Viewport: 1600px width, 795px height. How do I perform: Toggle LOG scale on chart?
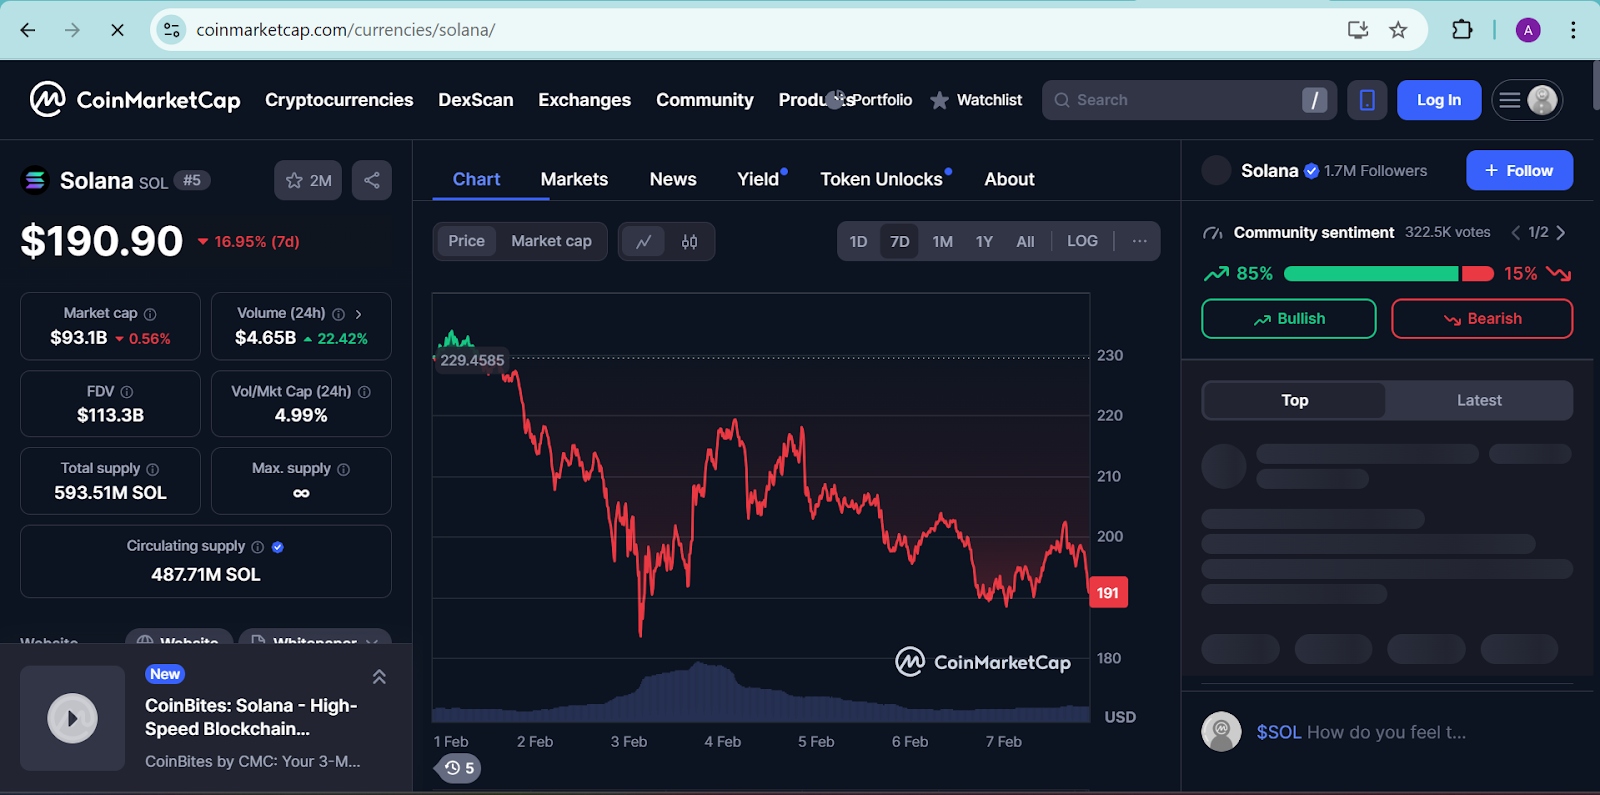1082,241
